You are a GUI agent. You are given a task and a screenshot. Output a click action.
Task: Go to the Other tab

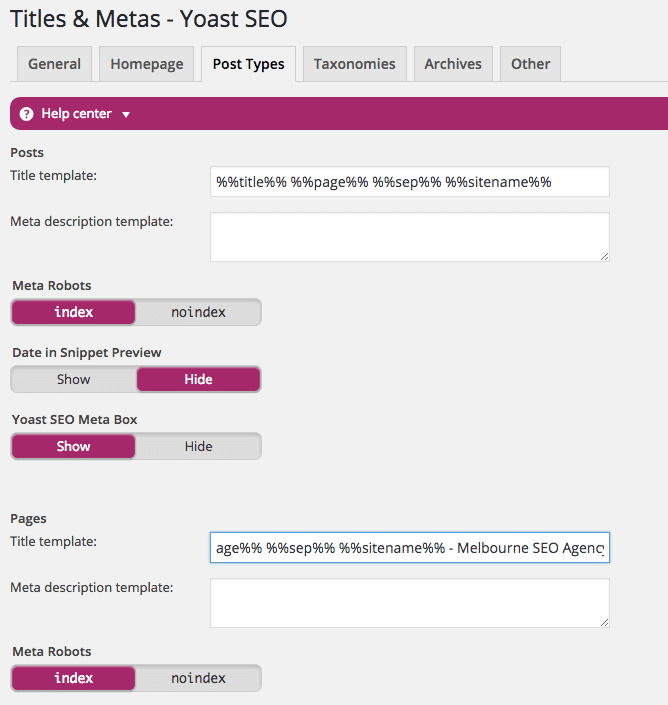point(530,64)
